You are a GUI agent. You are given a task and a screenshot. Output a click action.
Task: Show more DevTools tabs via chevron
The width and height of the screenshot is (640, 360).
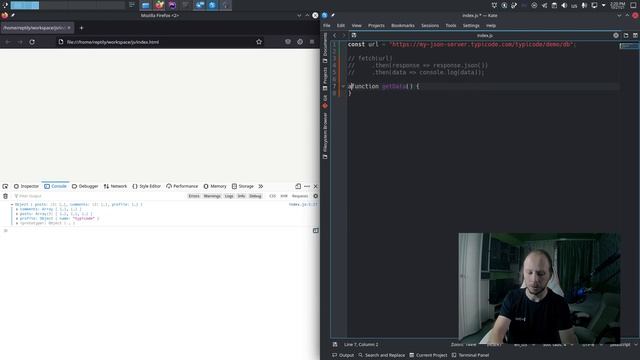[260, 186]
